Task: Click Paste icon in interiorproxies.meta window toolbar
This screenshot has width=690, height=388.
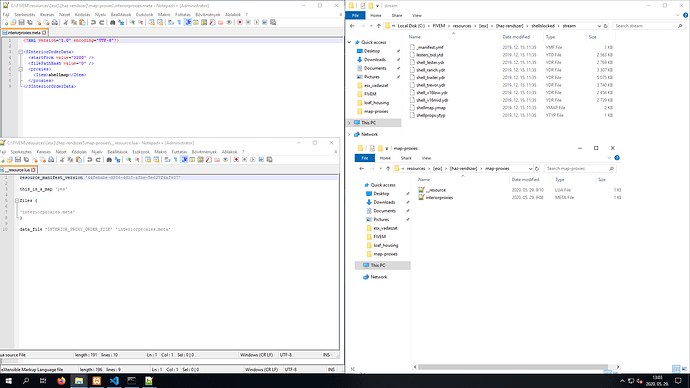Action: (82, 22)
